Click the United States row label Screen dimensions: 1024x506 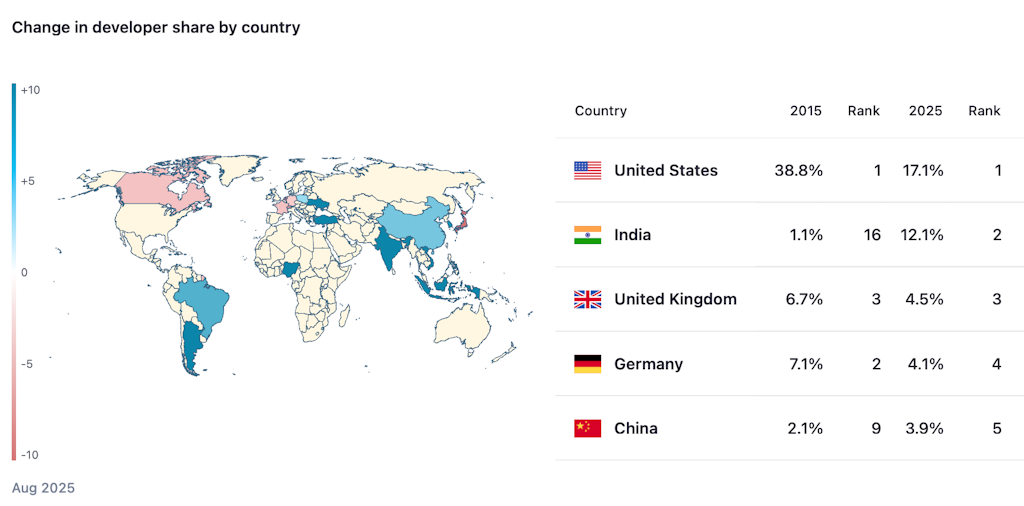(665, 170)
